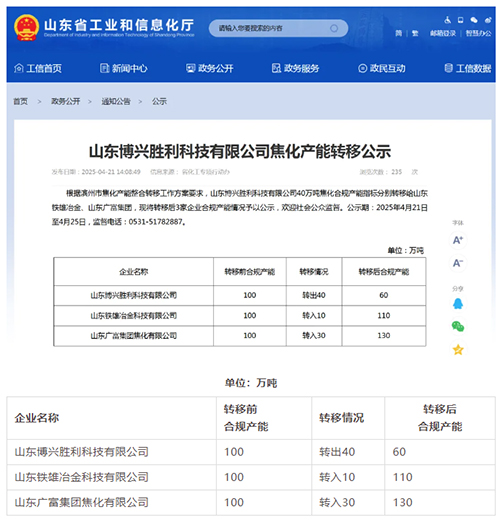Click 转移前合规产能 header in upper table
The height and width of the screenshot is (525, 500).
pyautogui.click(x=249, y=272)
